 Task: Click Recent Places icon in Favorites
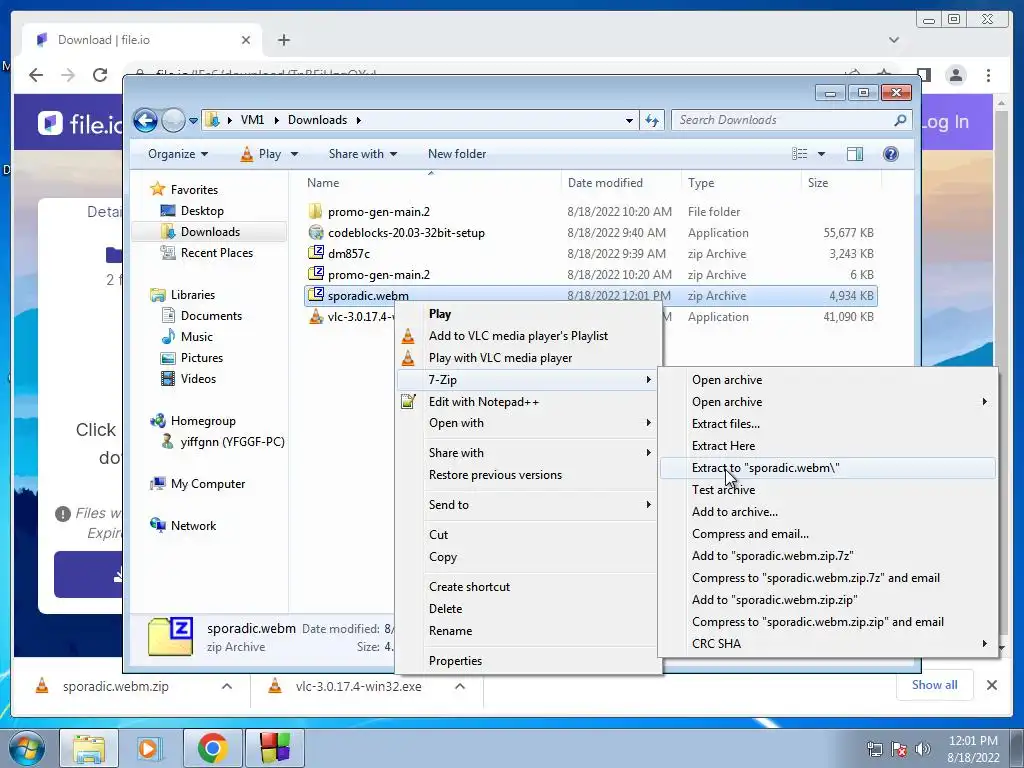[x=168, y=252]
